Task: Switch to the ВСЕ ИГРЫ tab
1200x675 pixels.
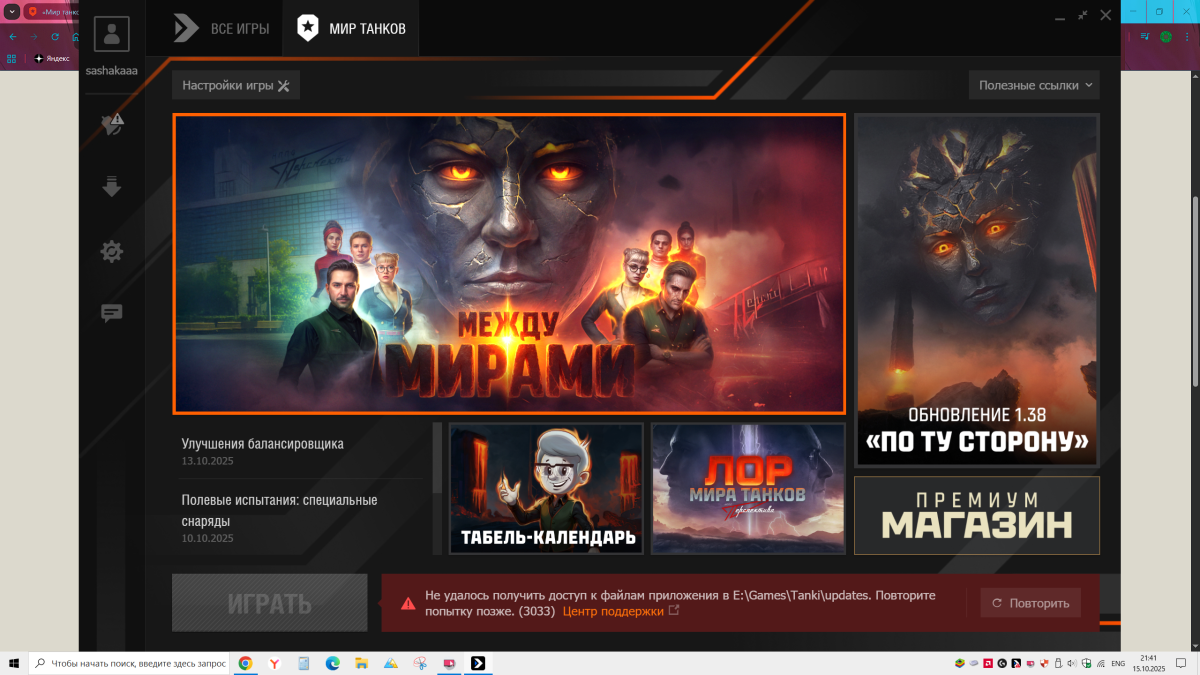Action: click(x=221, y=28)
